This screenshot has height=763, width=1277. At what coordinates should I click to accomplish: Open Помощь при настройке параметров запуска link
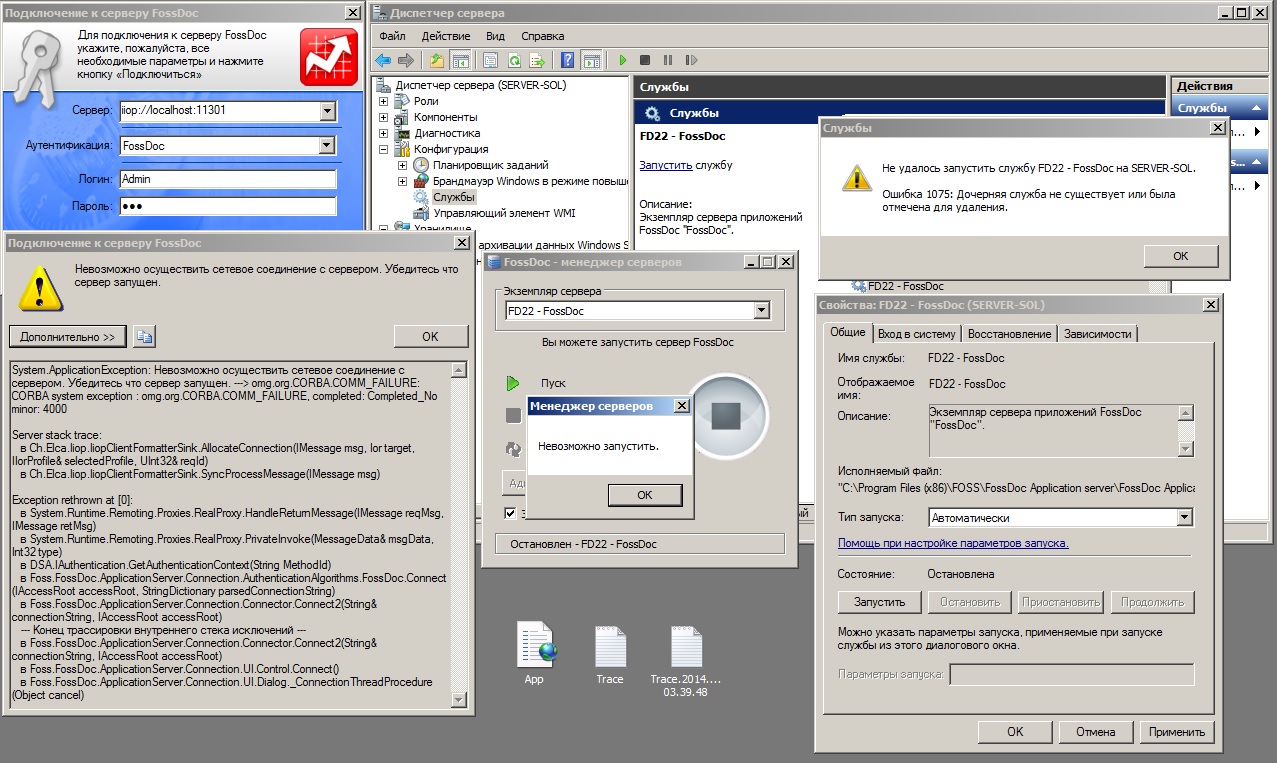click(x=953, y=543)
